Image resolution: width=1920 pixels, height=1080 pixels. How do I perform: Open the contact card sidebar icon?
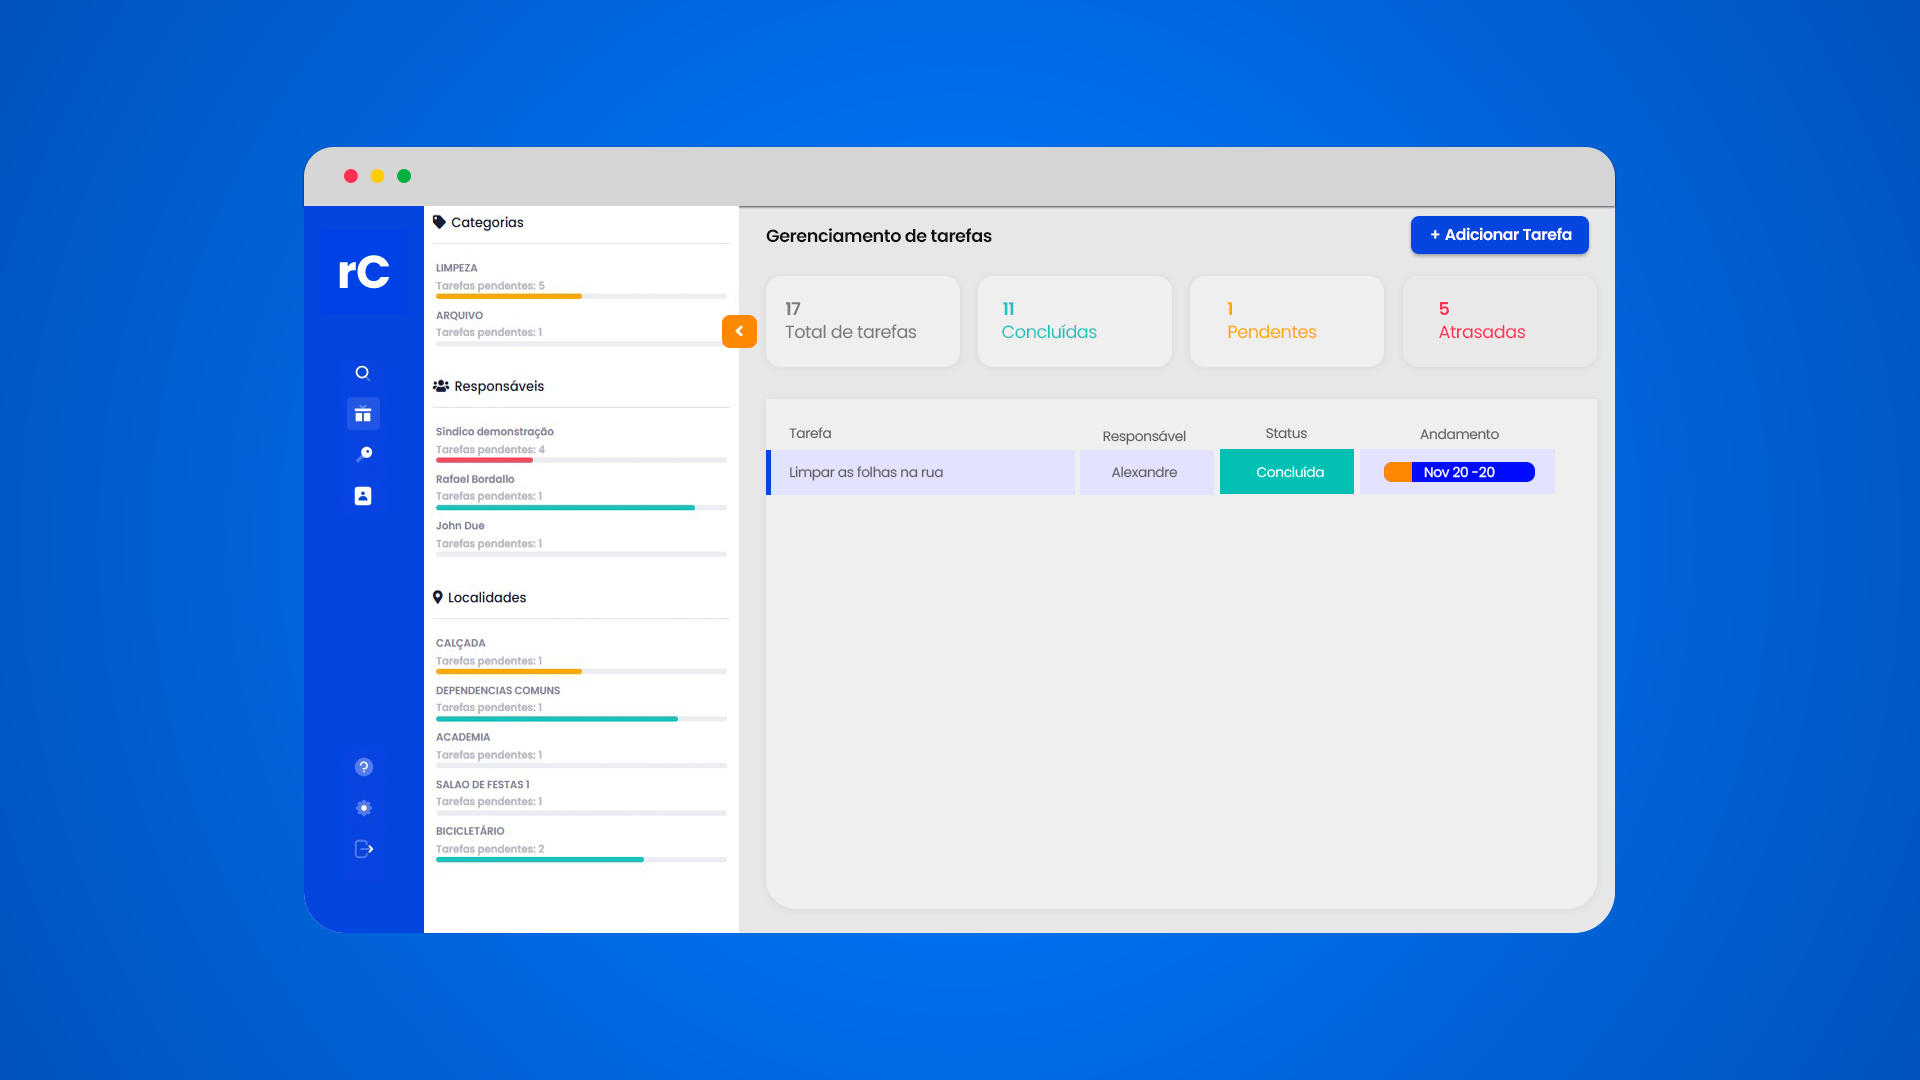pyautogui.click(x=363, y=496)
